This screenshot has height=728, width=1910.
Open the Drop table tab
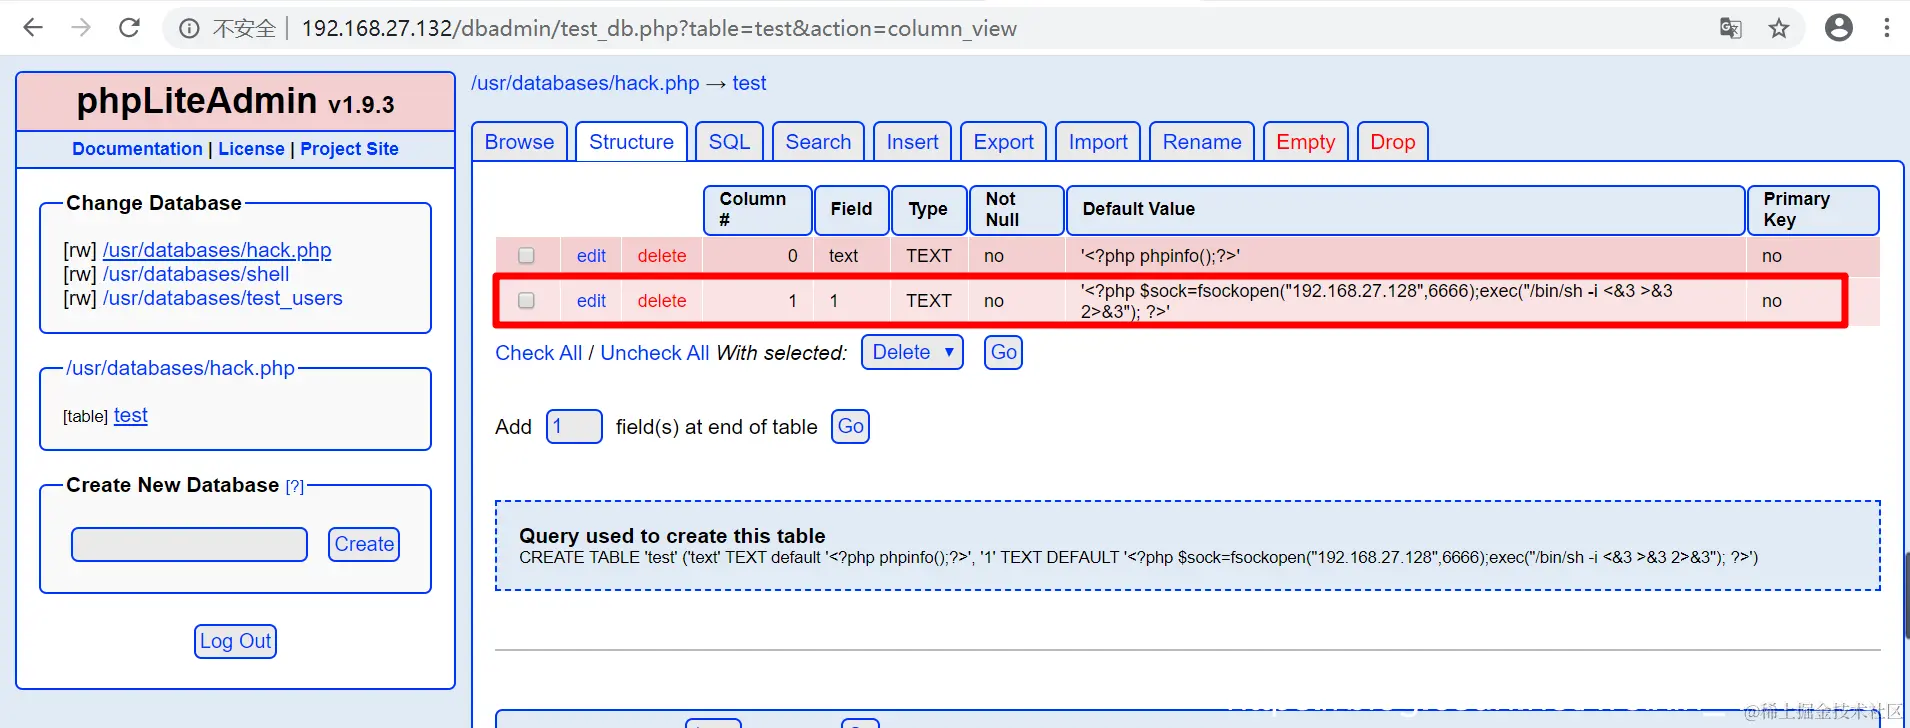(x=1392, y=142)
